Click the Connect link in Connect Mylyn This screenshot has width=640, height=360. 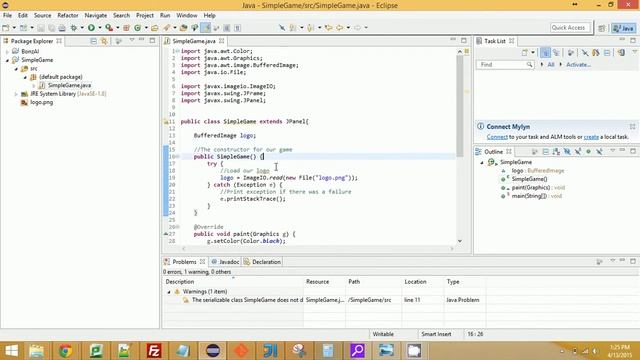pyautogui.click(x=497, y=137)
